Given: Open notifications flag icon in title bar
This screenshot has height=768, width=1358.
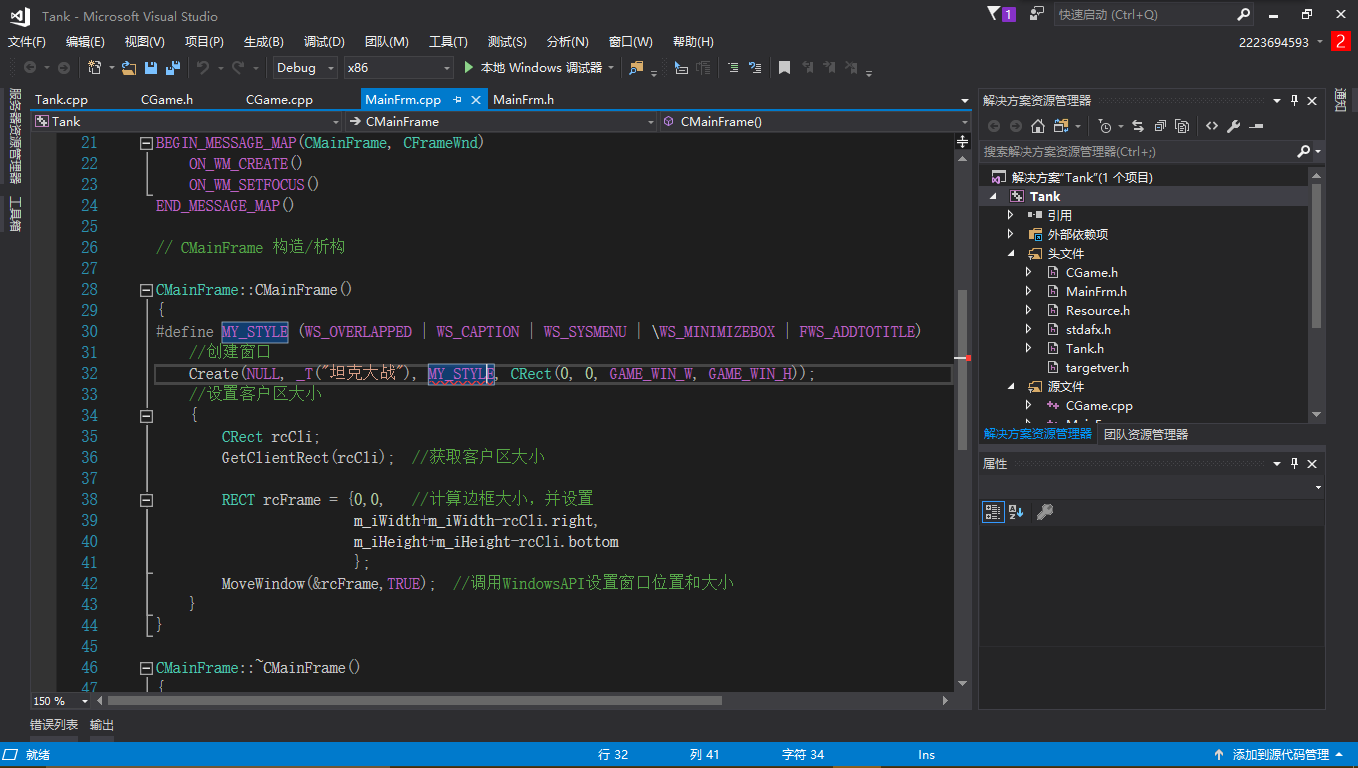Looking at the screenshot, I should (1001, 14).
